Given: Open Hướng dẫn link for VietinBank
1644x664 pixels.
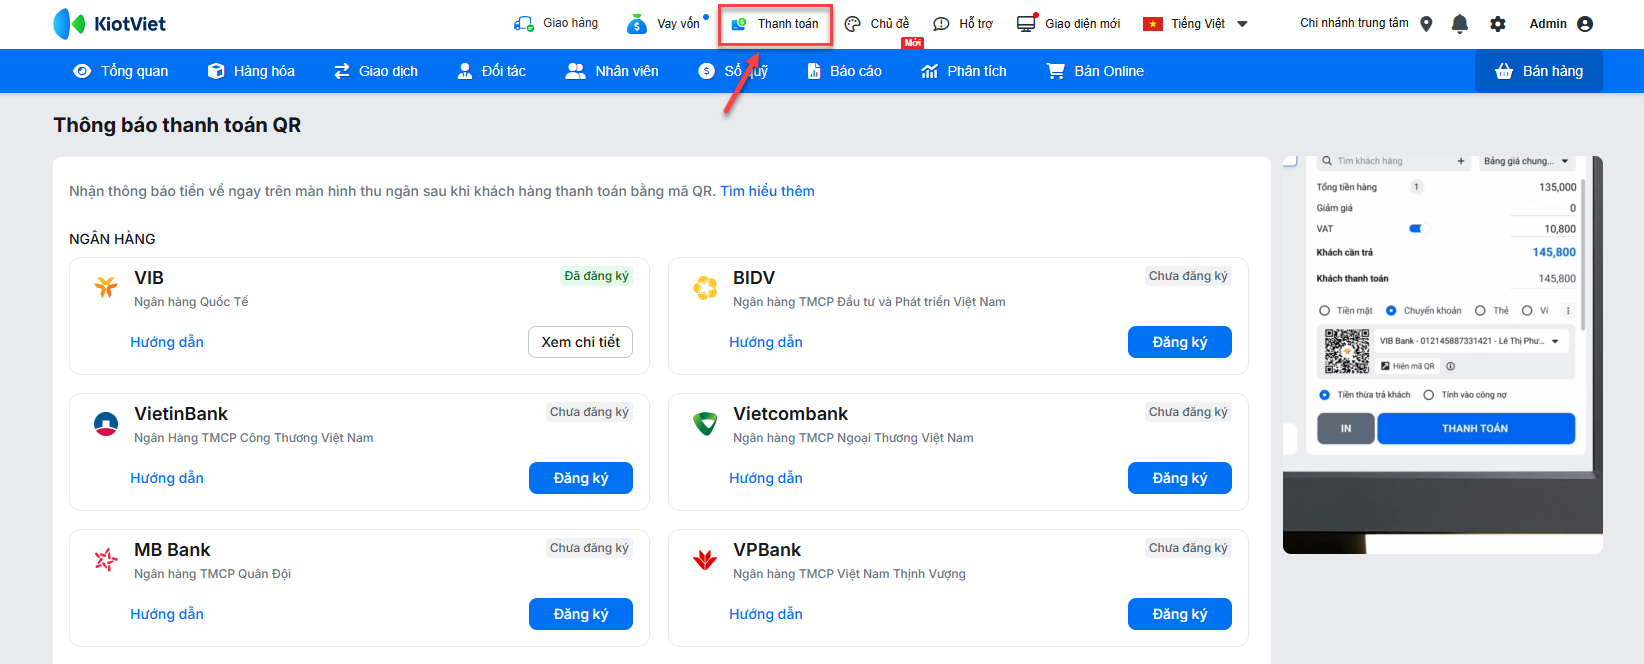Looking at the screenshot, I should click(x=167, y=478).
